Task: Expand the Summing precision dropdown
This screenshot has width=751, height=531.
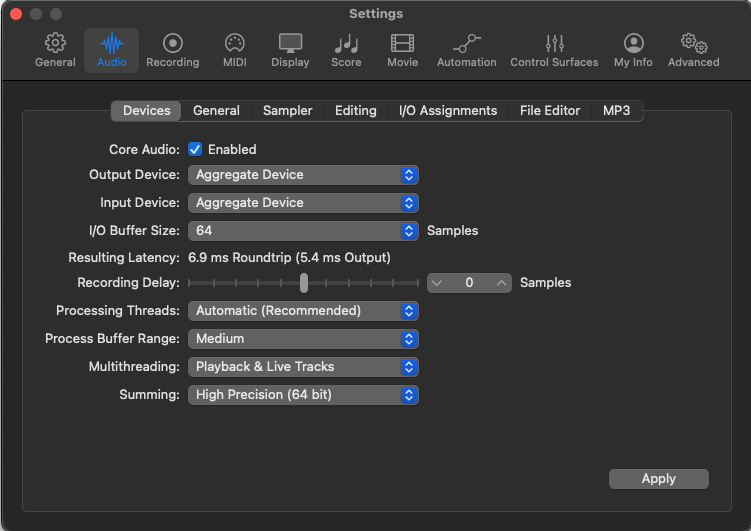Action: [303, 395]
